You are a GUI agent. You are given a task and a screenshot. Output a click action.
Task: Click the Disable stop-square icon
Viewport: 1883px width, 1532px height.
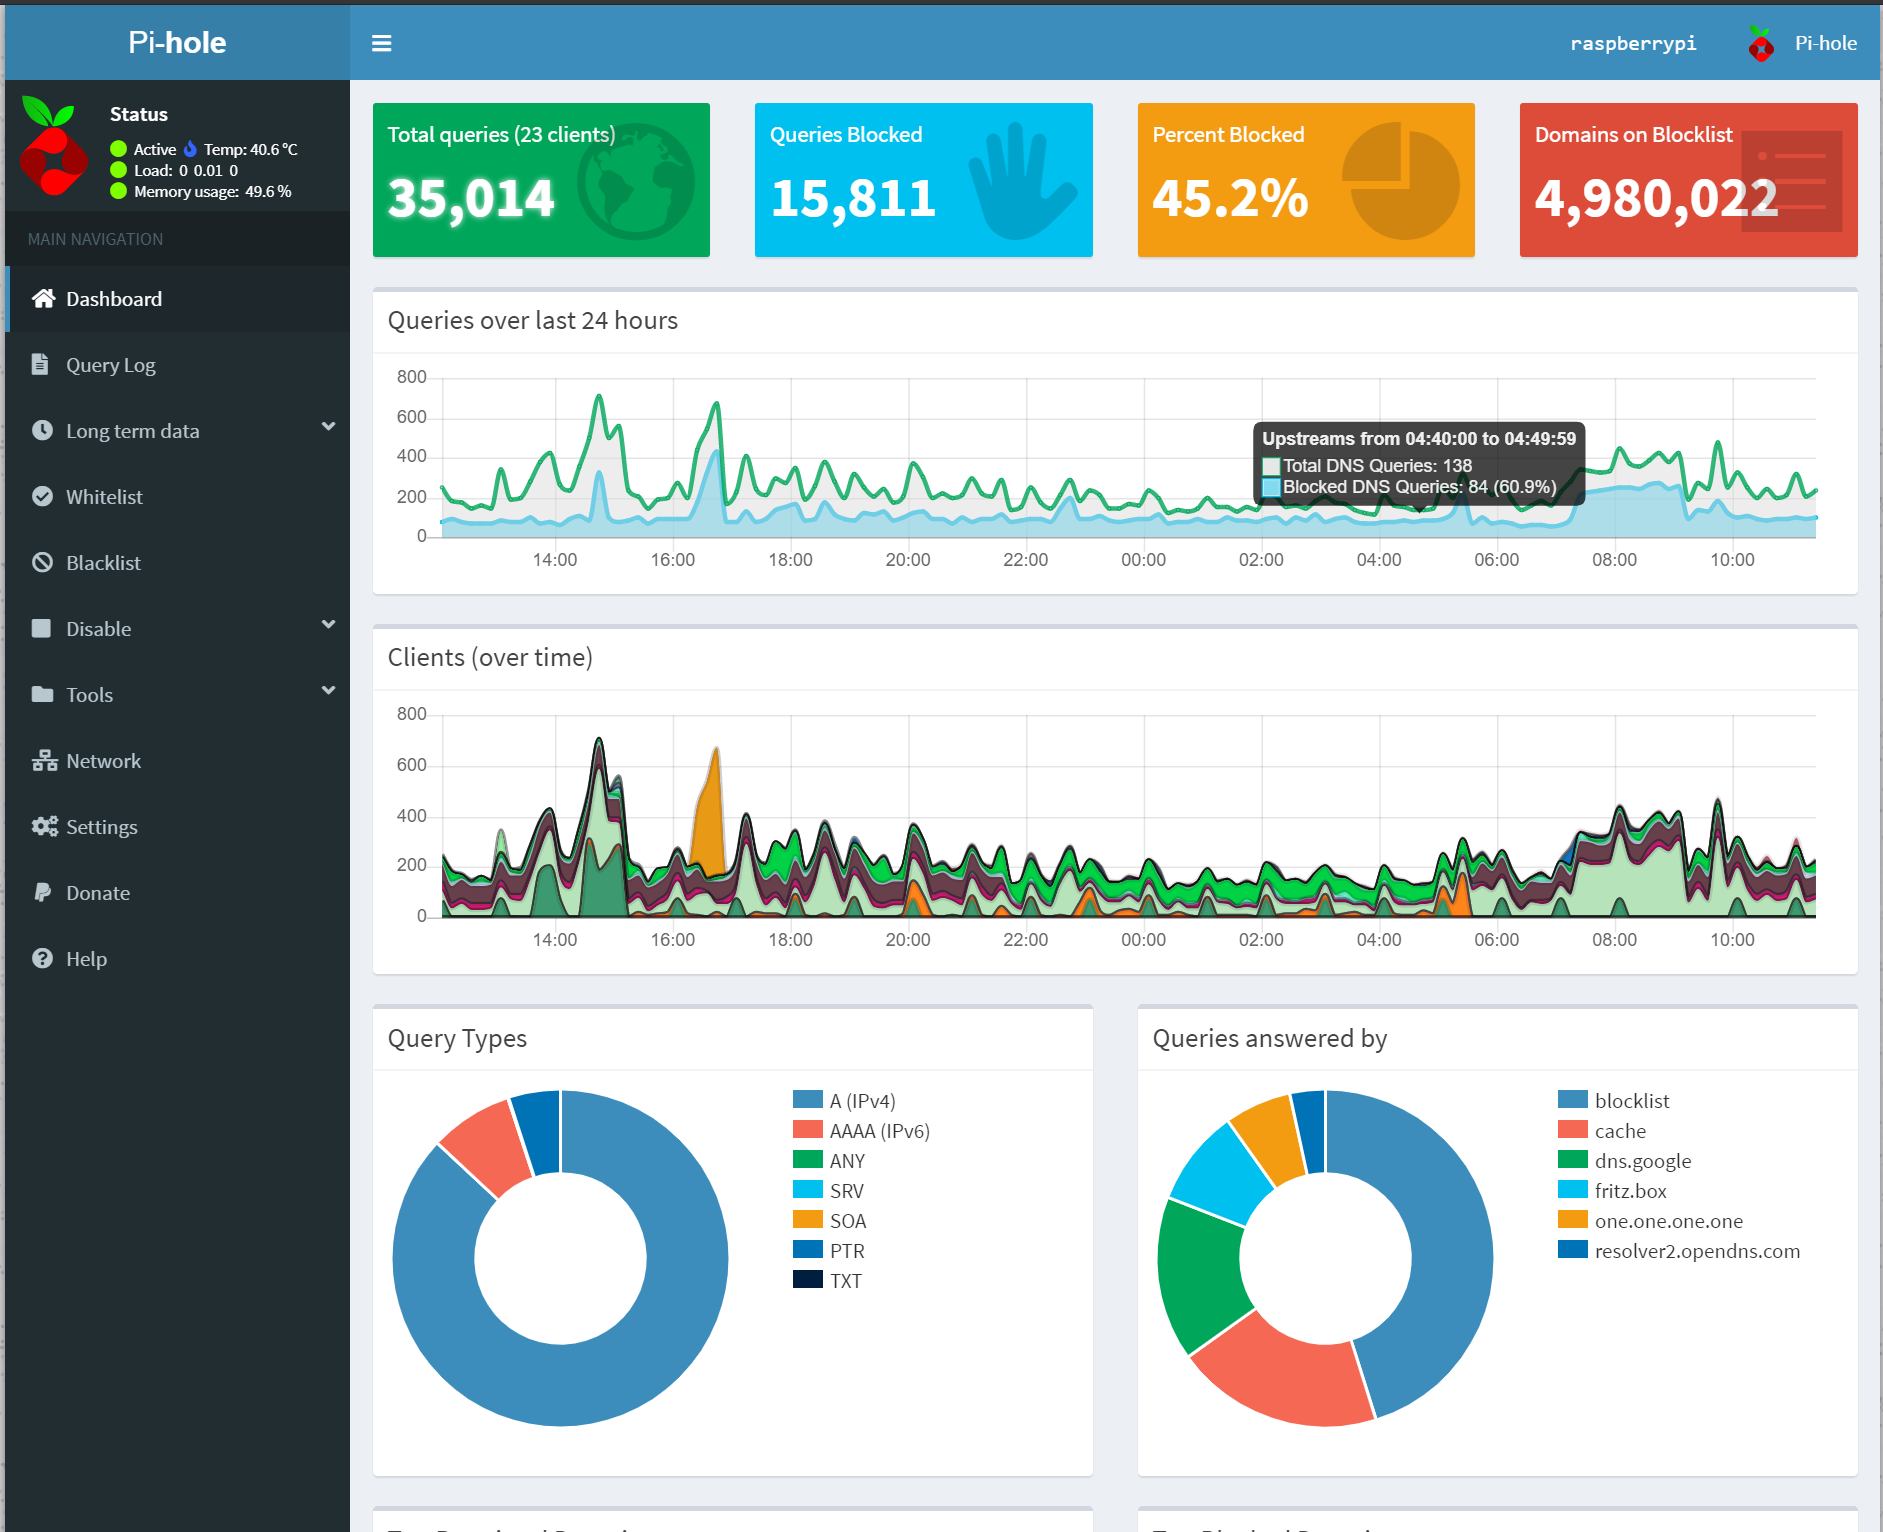[41, 628]
